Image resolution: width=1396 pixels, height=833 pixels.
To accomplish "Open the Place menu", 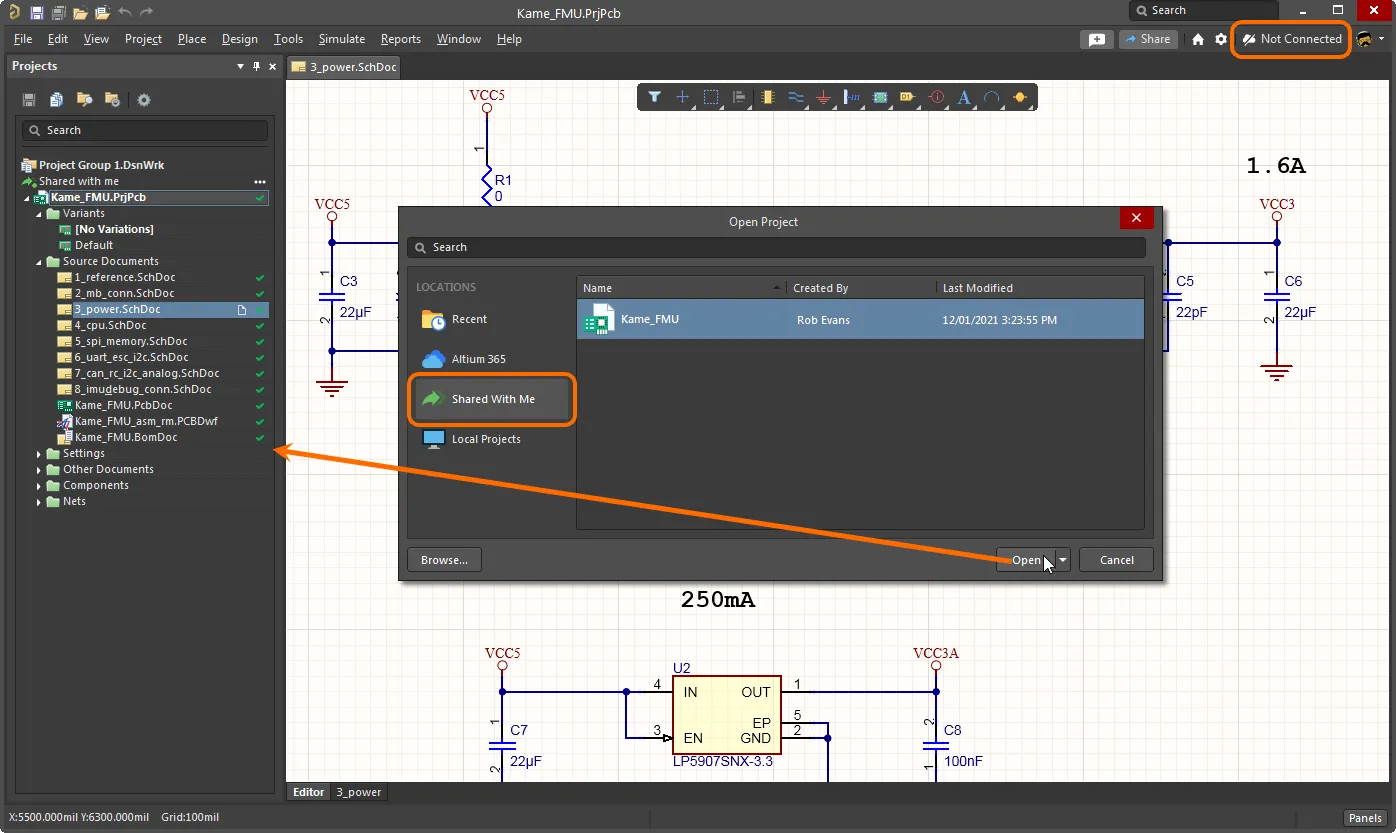I will [192, 39].
